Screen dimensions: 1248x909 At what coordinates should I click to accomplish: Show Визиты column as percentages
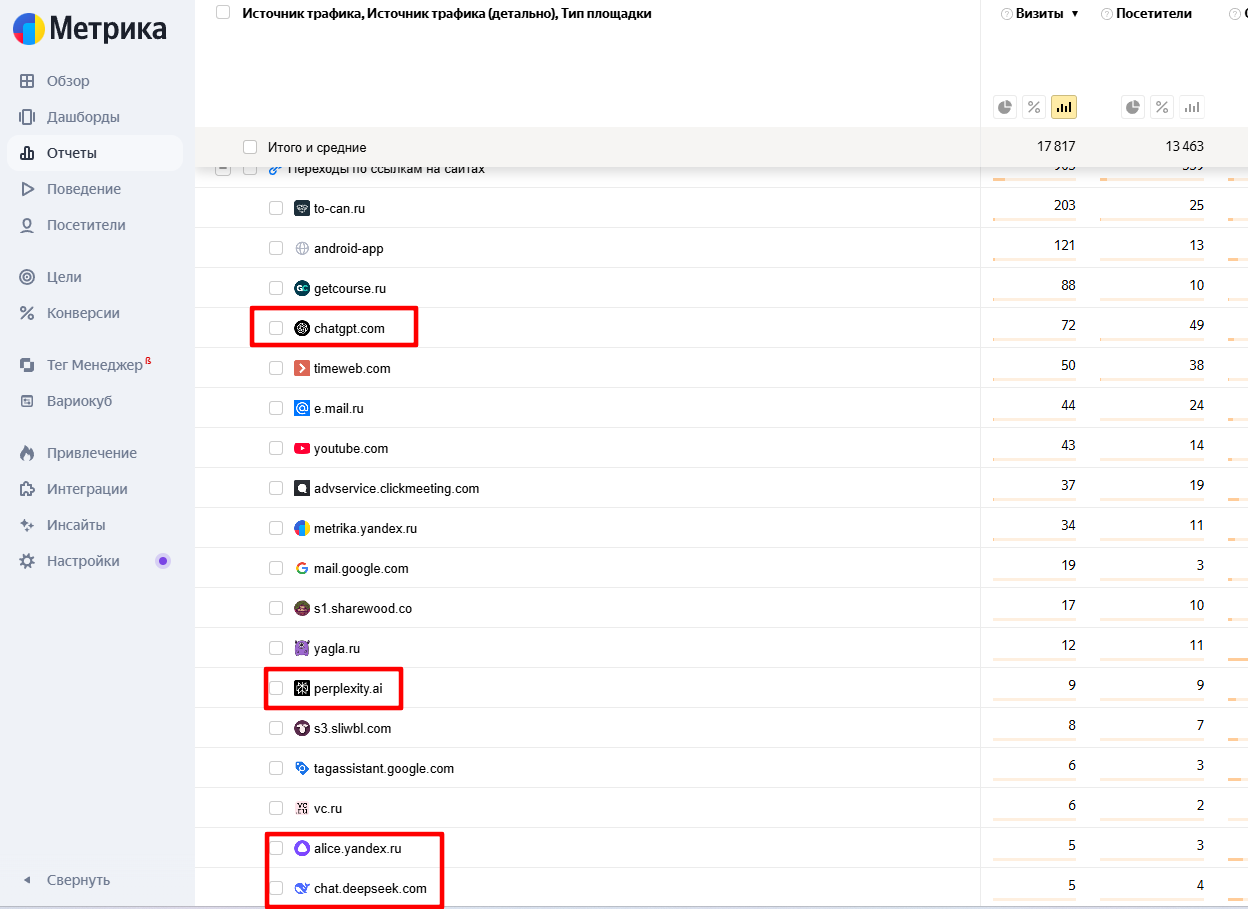[x=1035, y=107]
